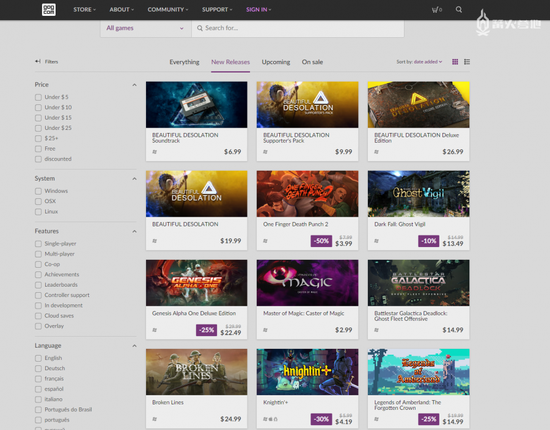The height and width of the screenshot is (430, 550).
Task: Open the All games dropdown
Action: 146,28
